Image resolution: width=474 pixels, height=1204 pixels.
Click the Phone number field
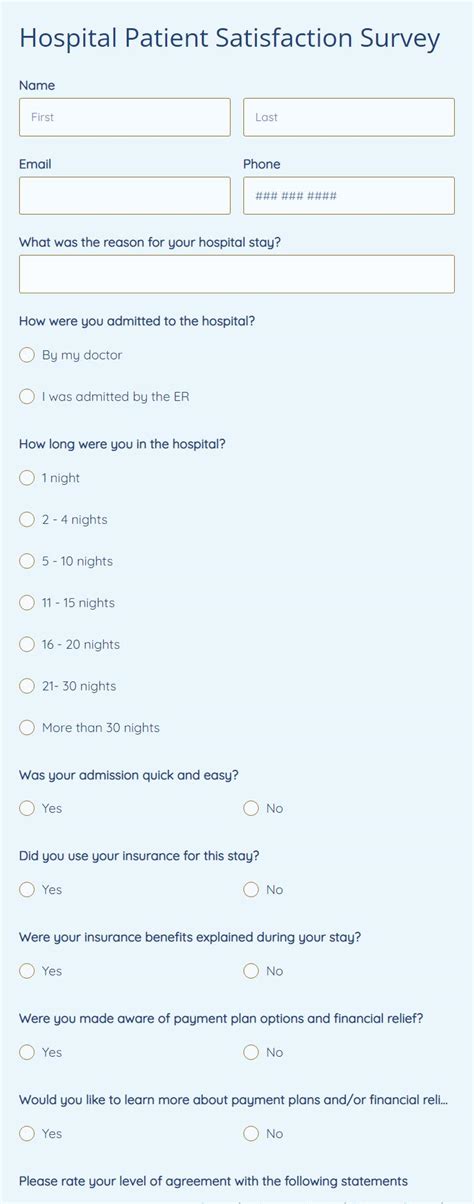tap(349, 196)
